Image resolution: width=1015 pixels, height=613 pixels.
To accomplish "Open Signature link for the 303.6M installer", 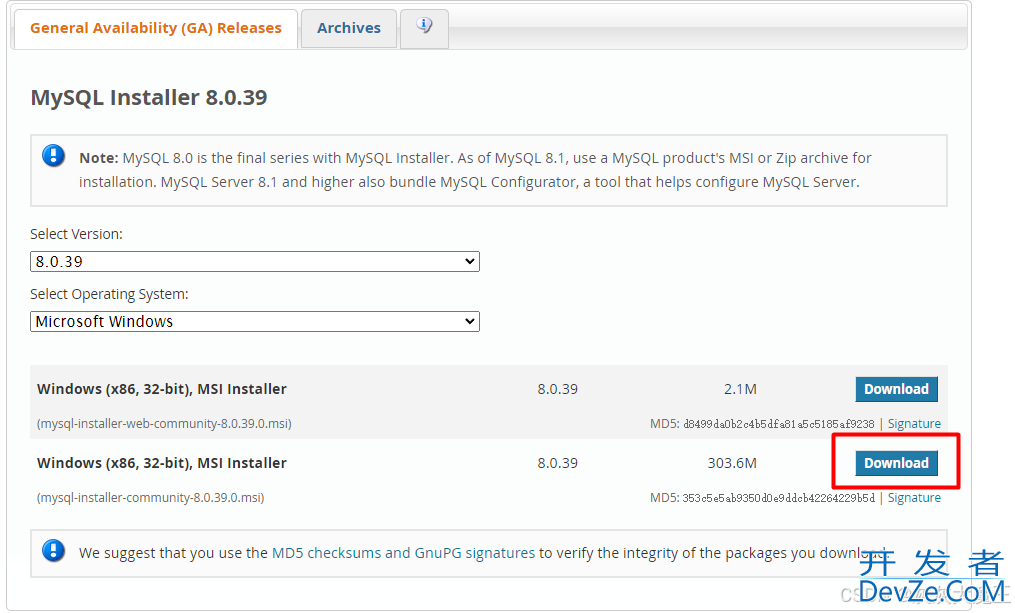I will (914, 497).
